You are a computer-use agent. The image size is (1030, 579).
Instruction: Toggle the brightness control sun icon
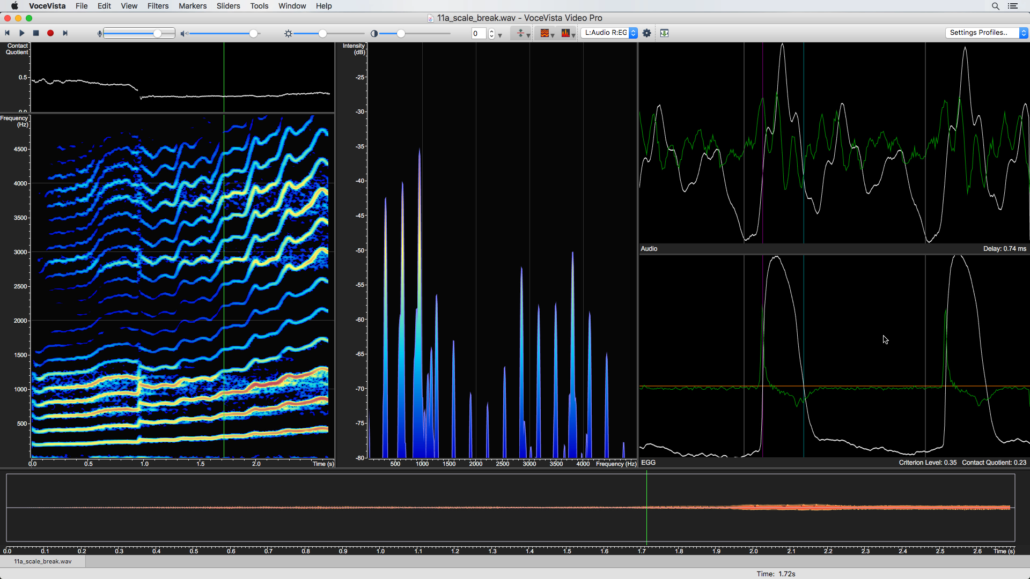pos(288,33)
